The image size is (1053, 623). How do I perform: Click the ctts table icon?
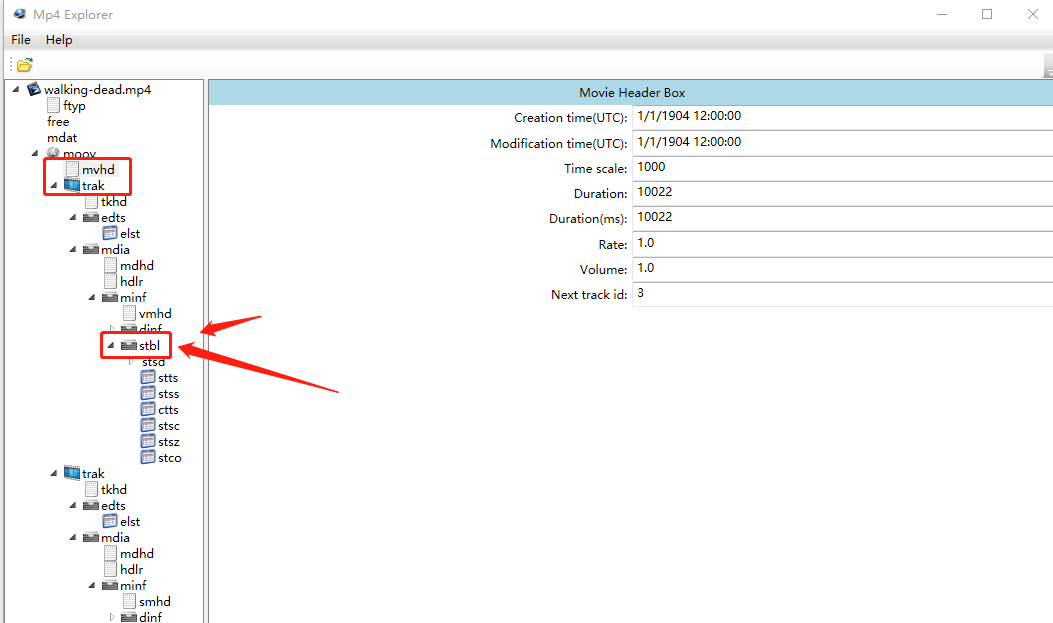tap(149, 410)
